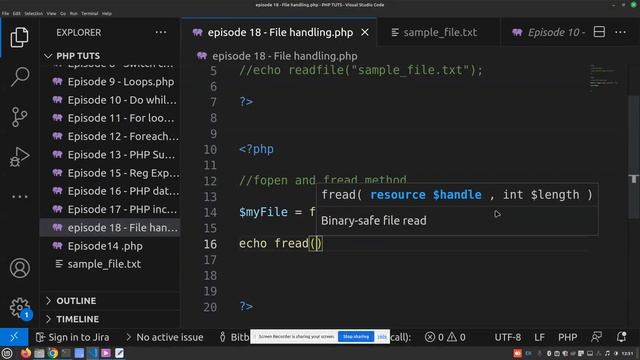
Task: Open the file manager from the taskbar
Action: pos(39,353)
